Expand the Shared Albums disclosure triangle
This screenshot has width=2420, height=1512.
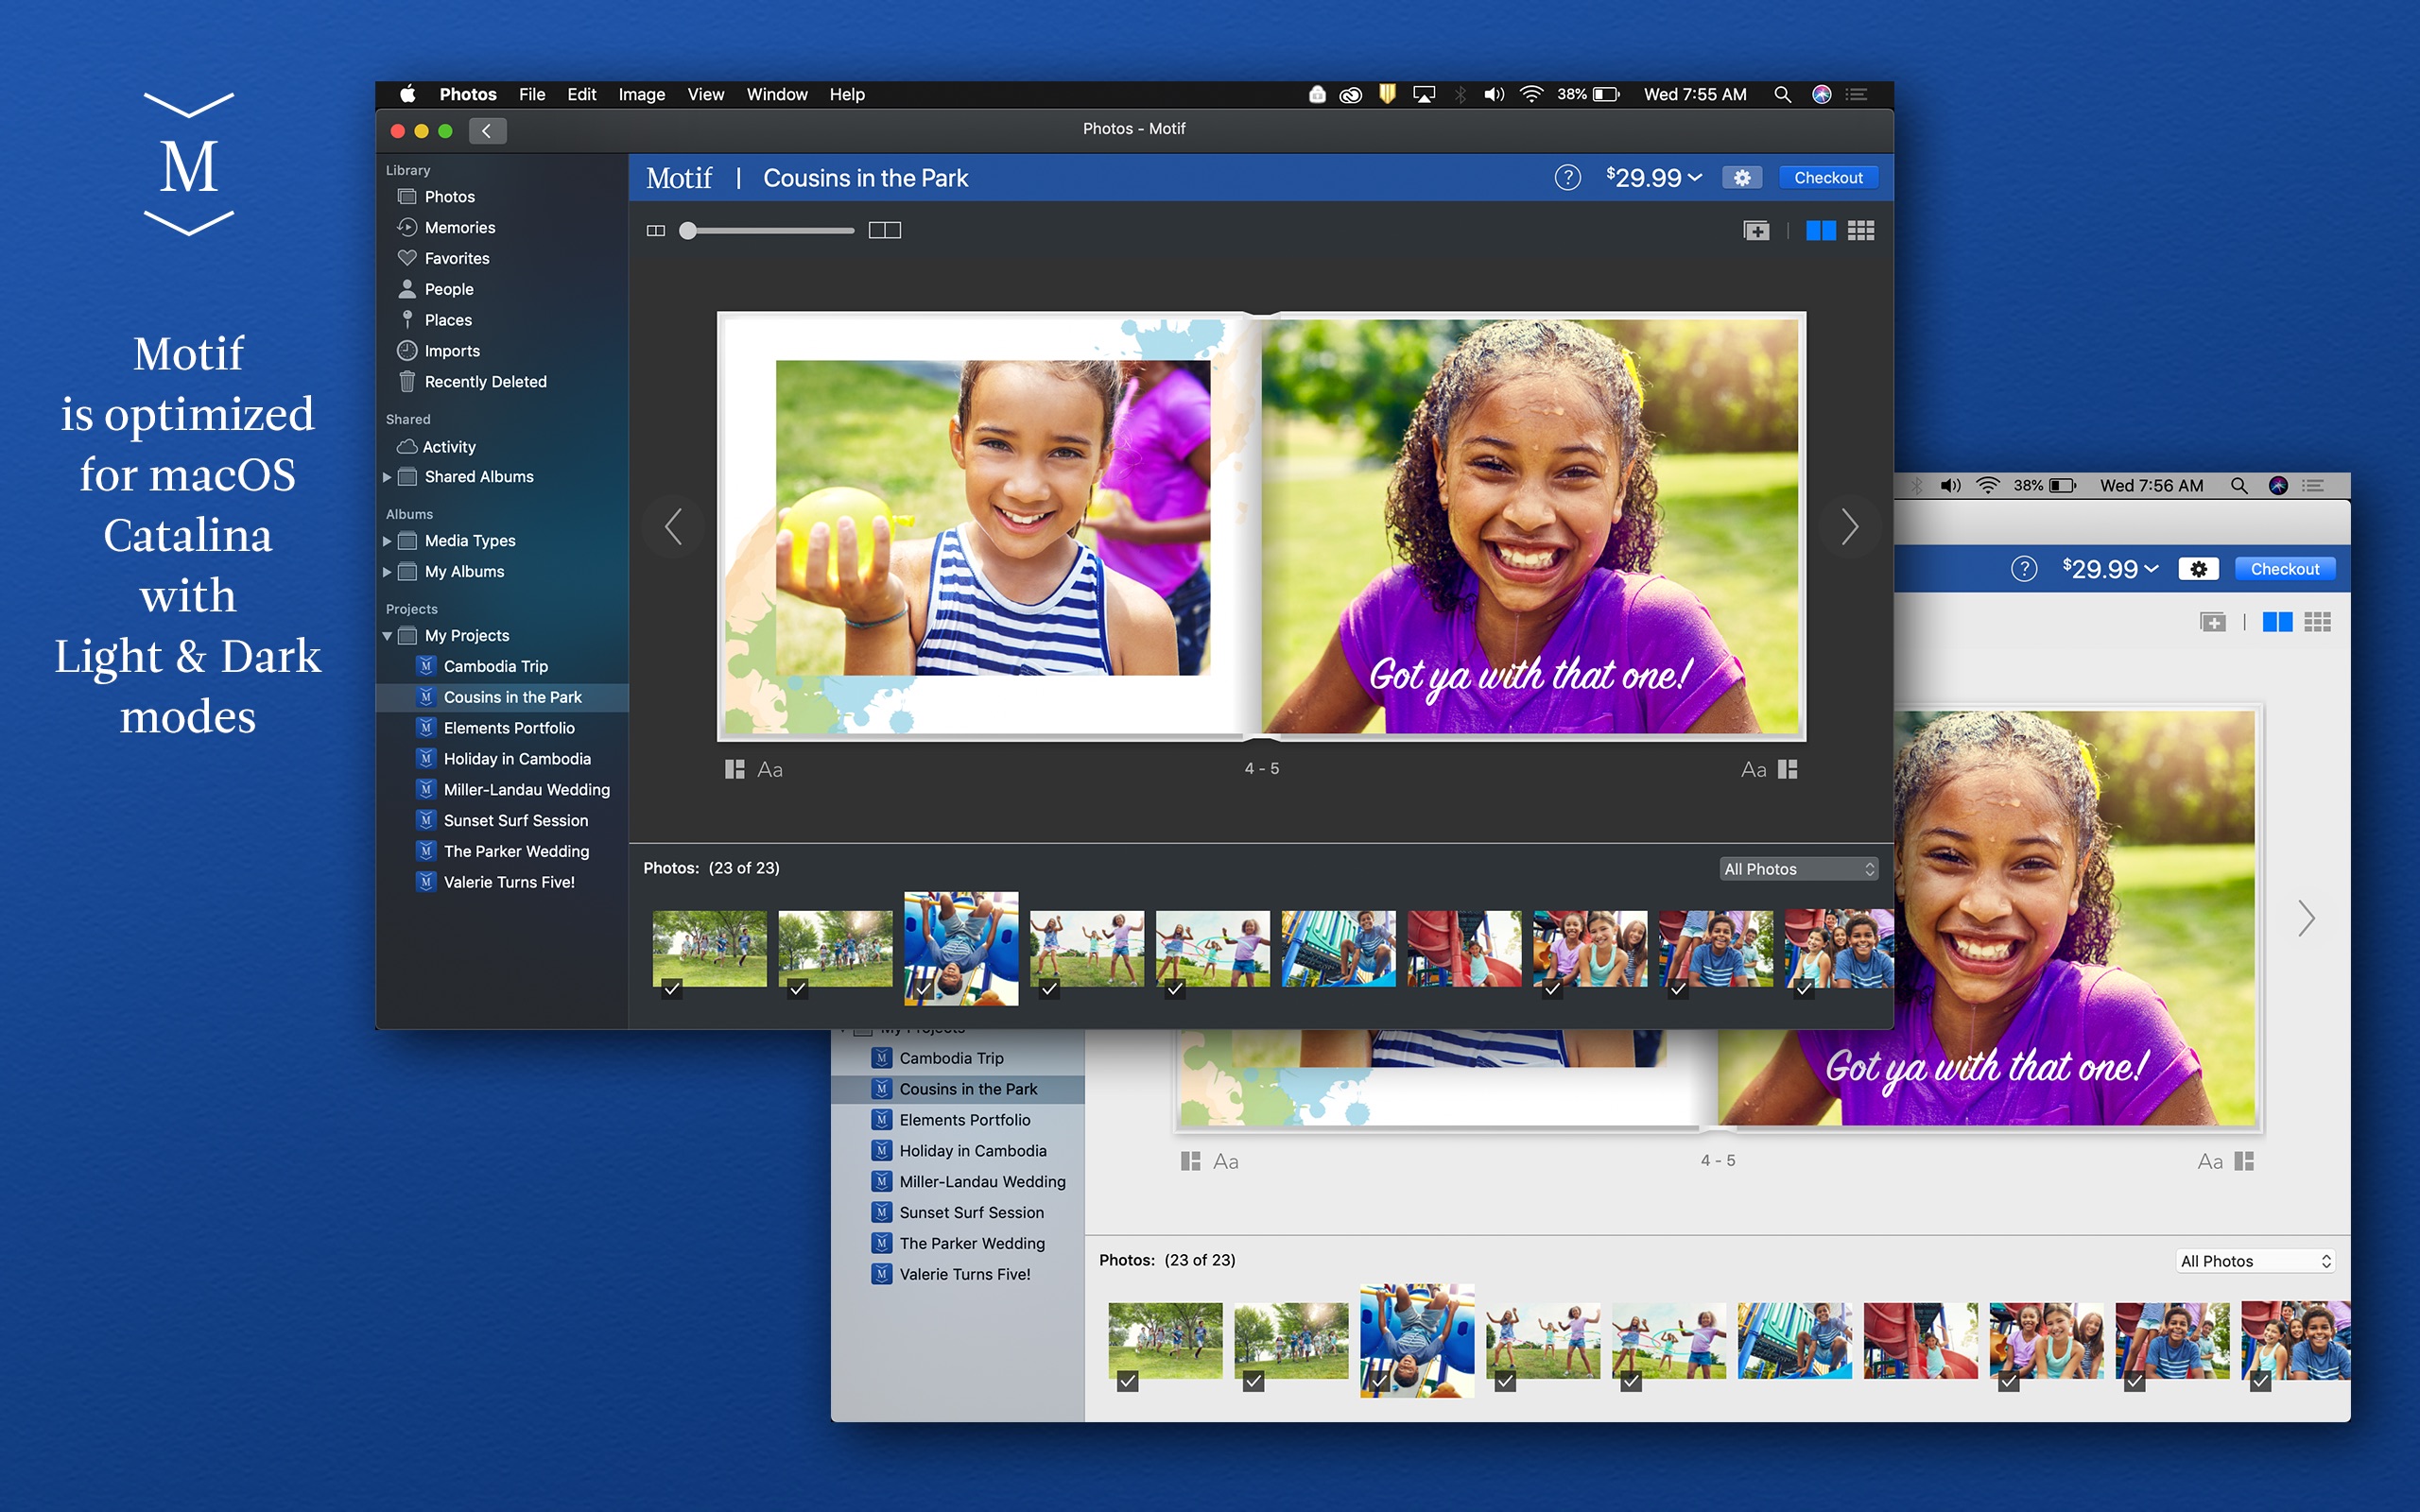(387, 477)
